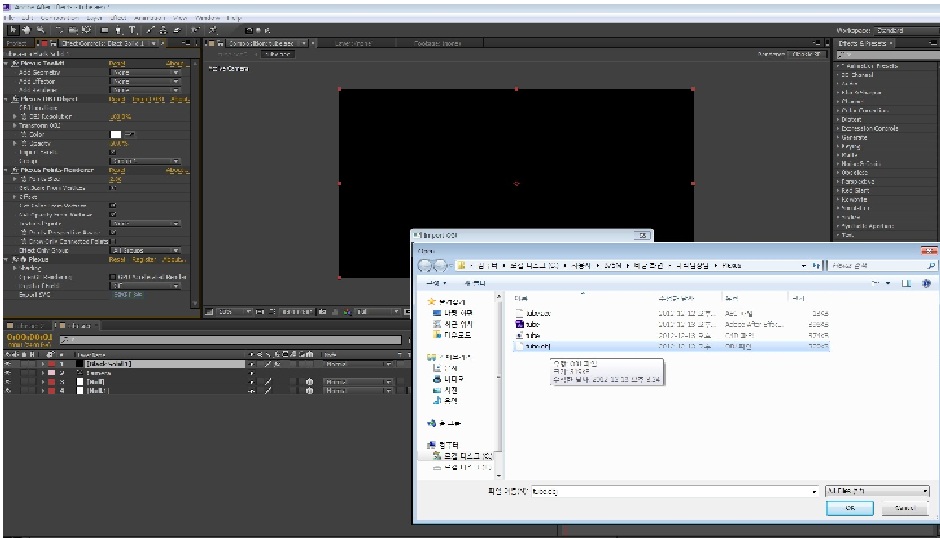This screenshot has width=940, height=538.
Task: Expand the Transform OBJ property
Action: click(x=14, y=125)
